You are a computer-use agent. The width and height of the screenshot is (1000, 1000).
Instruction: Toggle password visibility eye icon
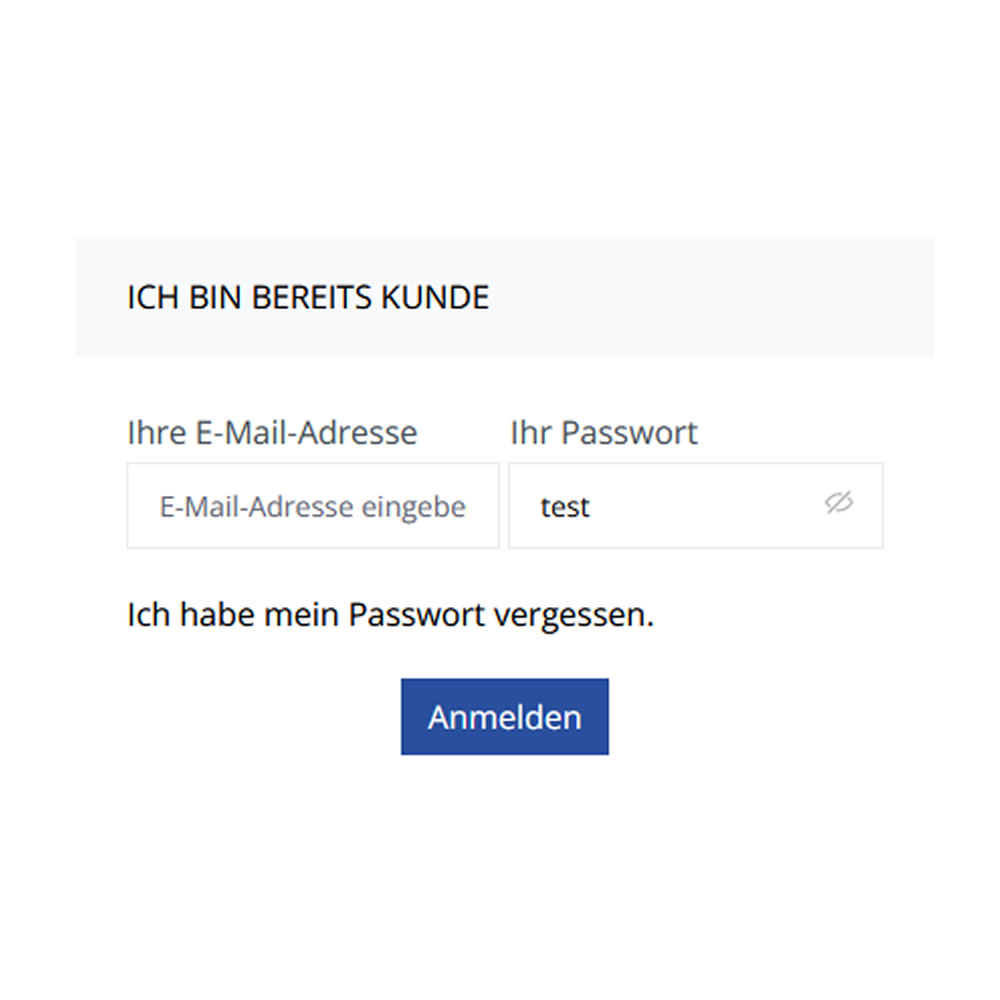[838, 503]
